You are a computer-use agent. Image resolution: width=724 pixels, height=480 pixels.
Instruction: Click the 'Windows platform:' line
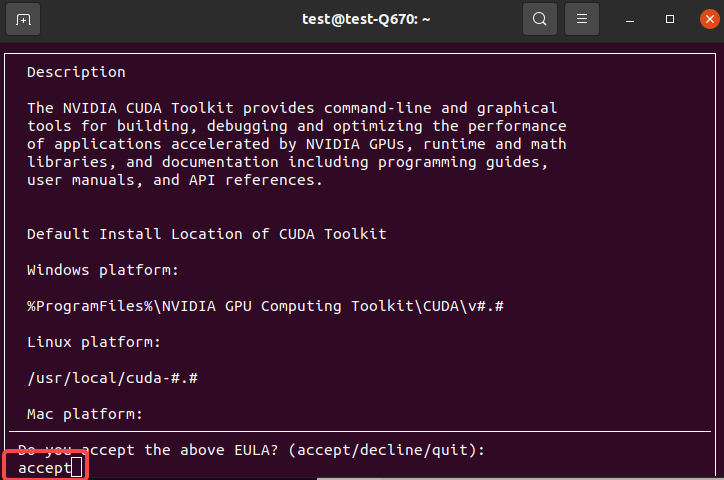pos(103,270)
